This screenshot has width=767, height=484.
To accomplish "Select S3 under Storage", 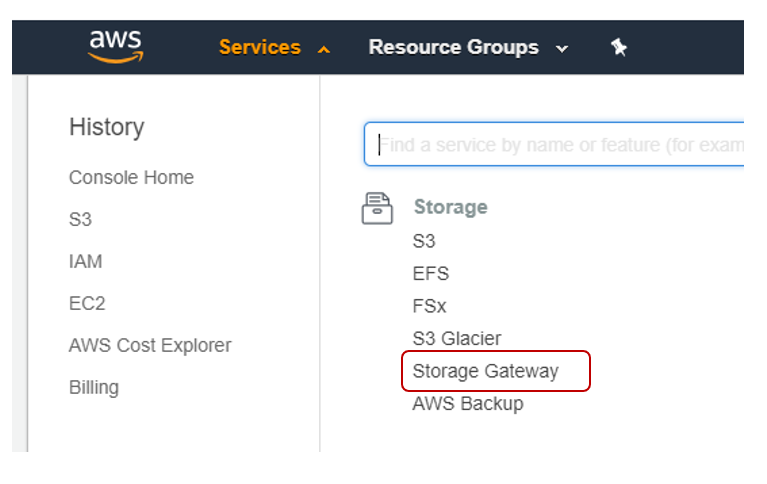I will pyautogui.click(x=424, y=241).
